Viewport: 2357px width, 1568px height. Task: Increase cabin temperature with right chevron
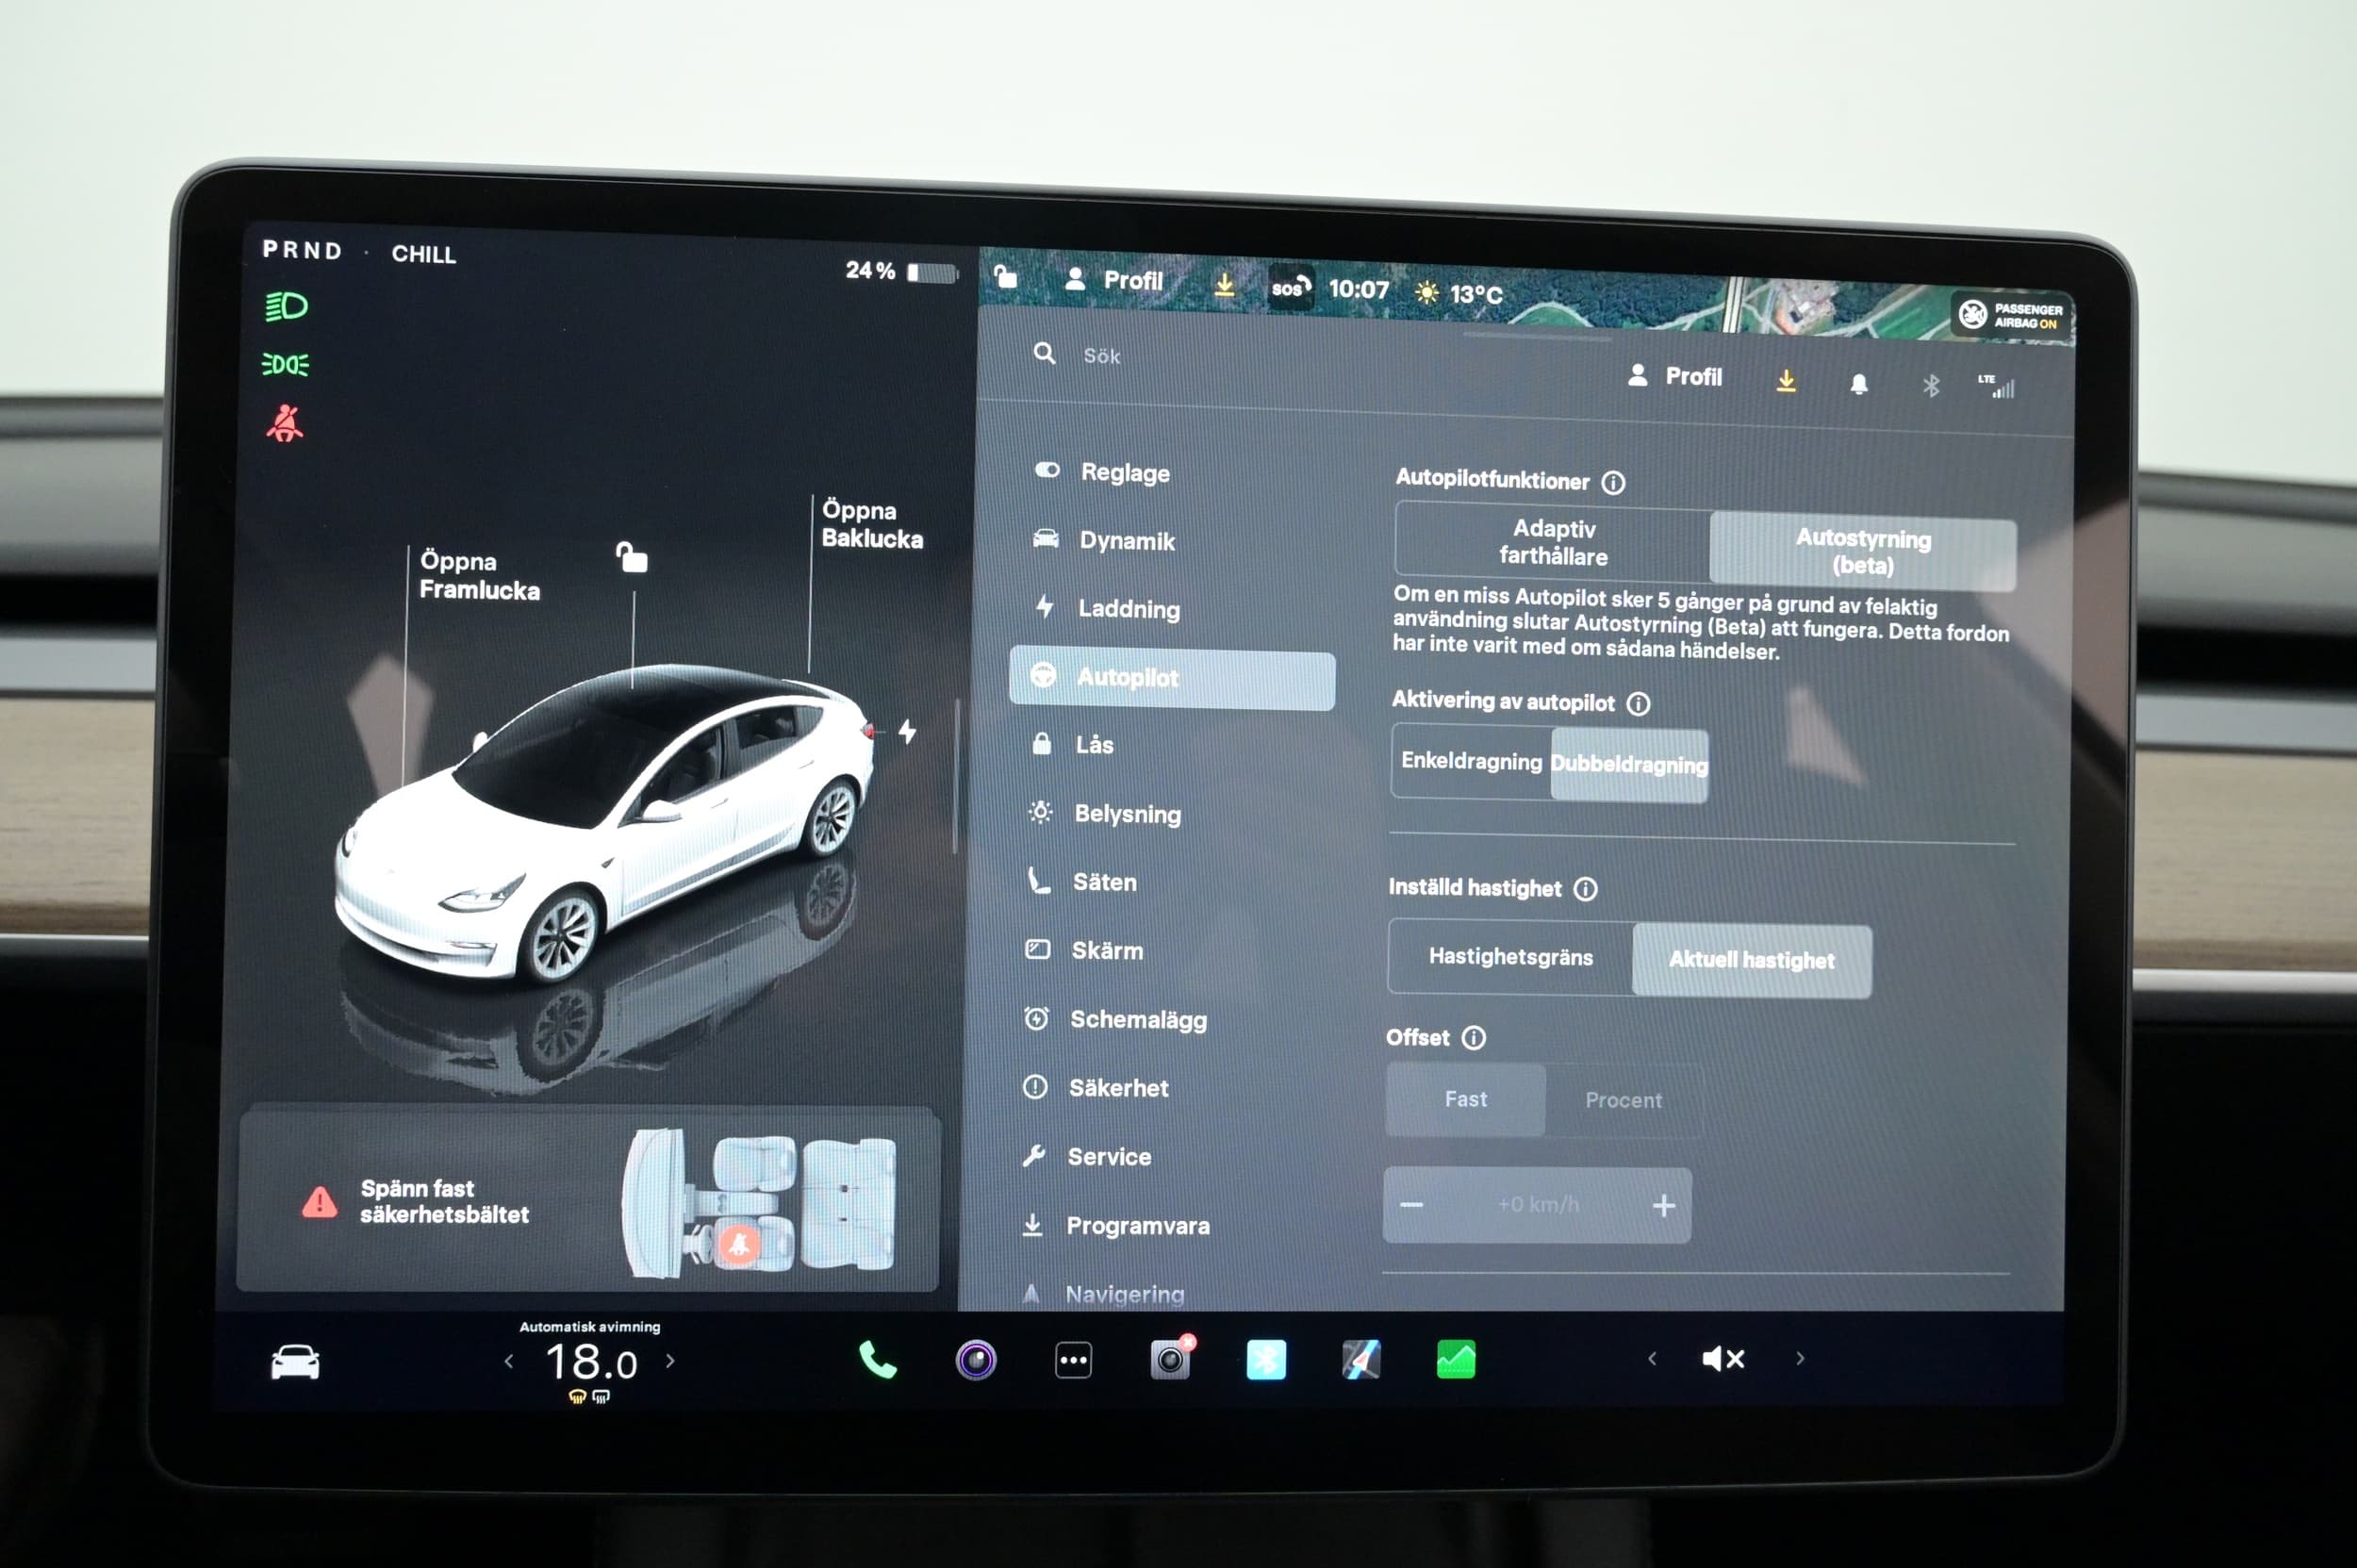[670, 1361]
